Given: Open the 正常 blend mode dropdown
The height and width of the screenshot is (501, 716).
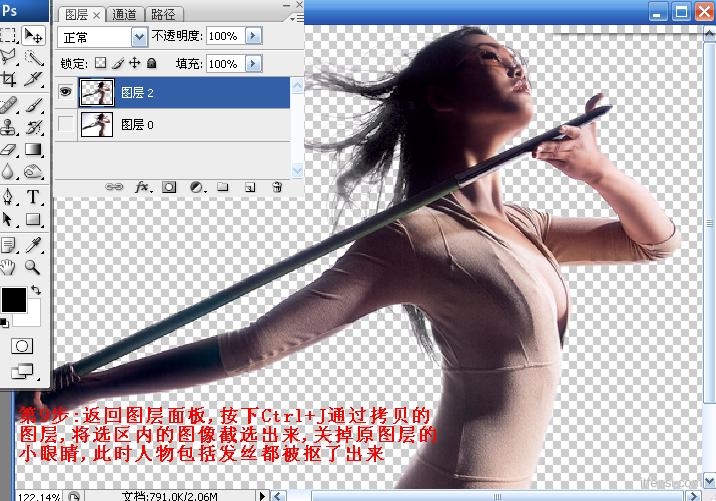Looking at the screenshot, I should (x=139, y=37).
